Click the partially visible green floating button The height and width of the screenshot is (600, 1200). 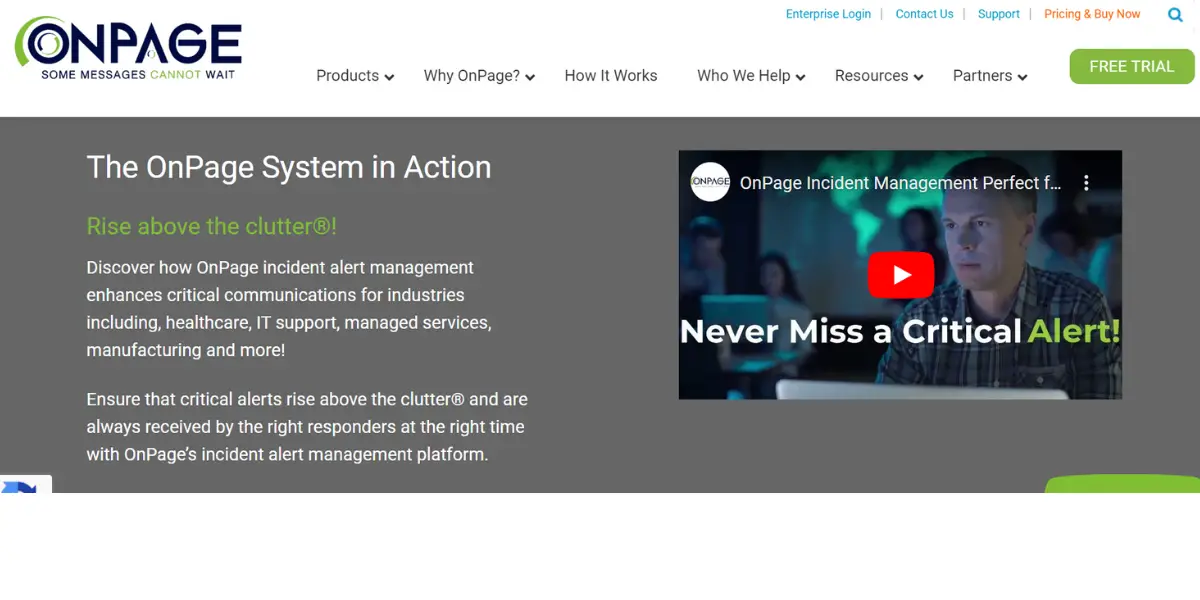point(1122,484)
